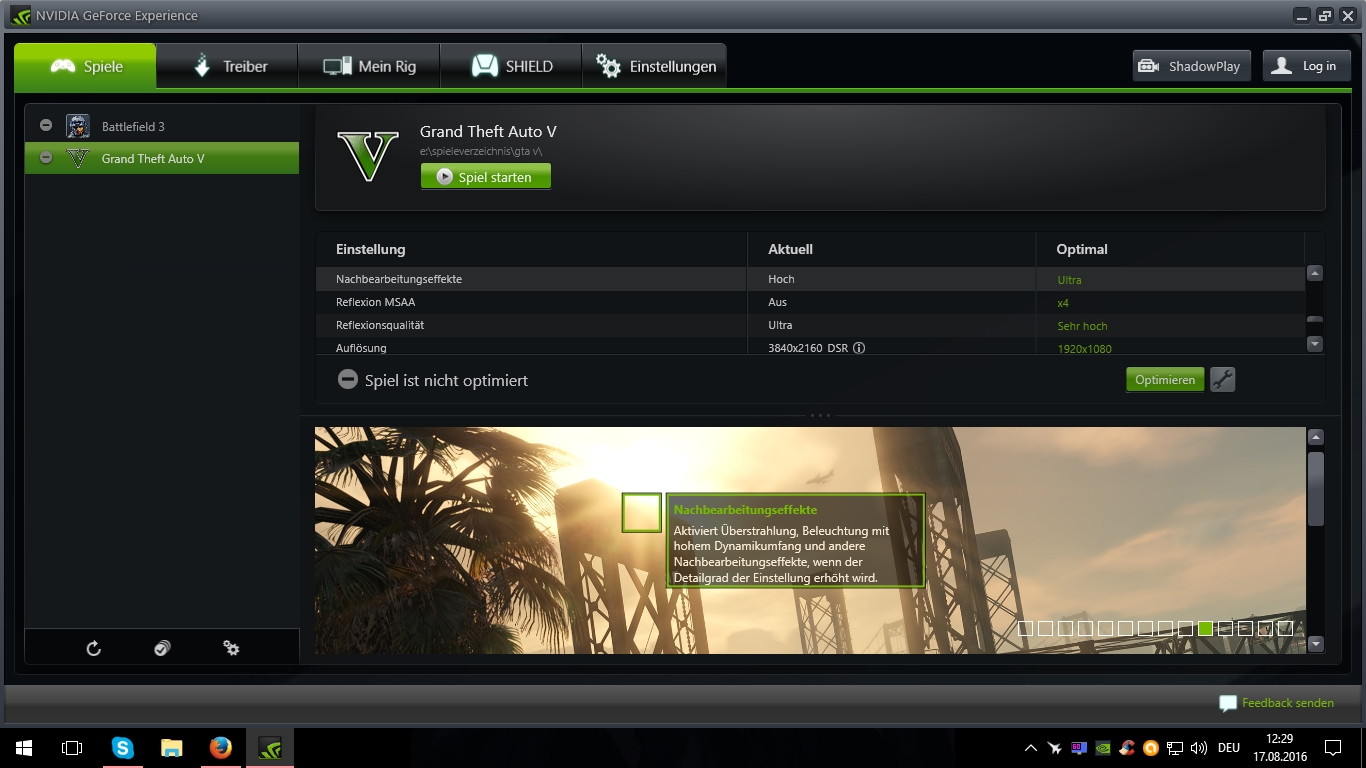Screen dimensions: 1366x768
Task: Click the large GTA V logo in header
Action: pyautogui.click(x=368, y=155)
